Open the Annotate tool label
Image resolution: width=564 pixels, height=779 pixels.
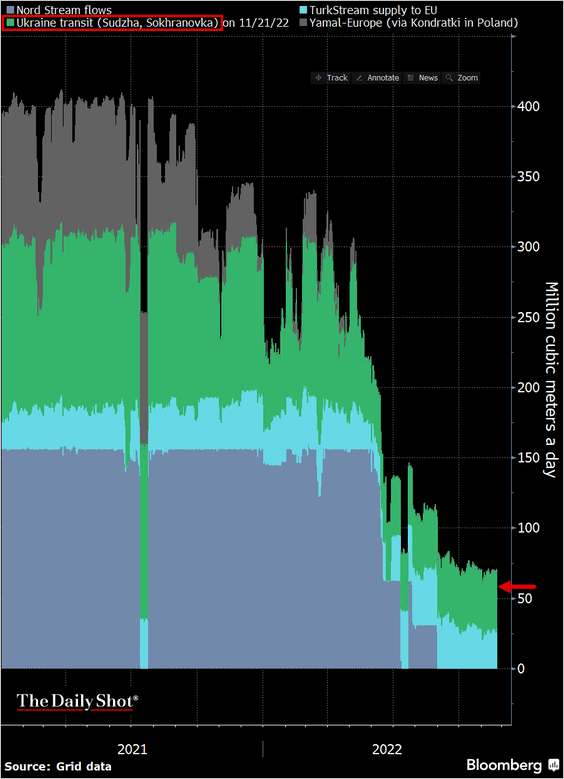384,78
